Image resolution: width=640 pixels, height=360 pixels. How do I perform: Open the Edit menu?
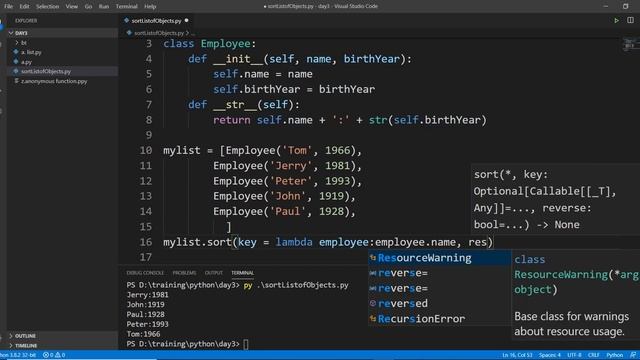24,7
